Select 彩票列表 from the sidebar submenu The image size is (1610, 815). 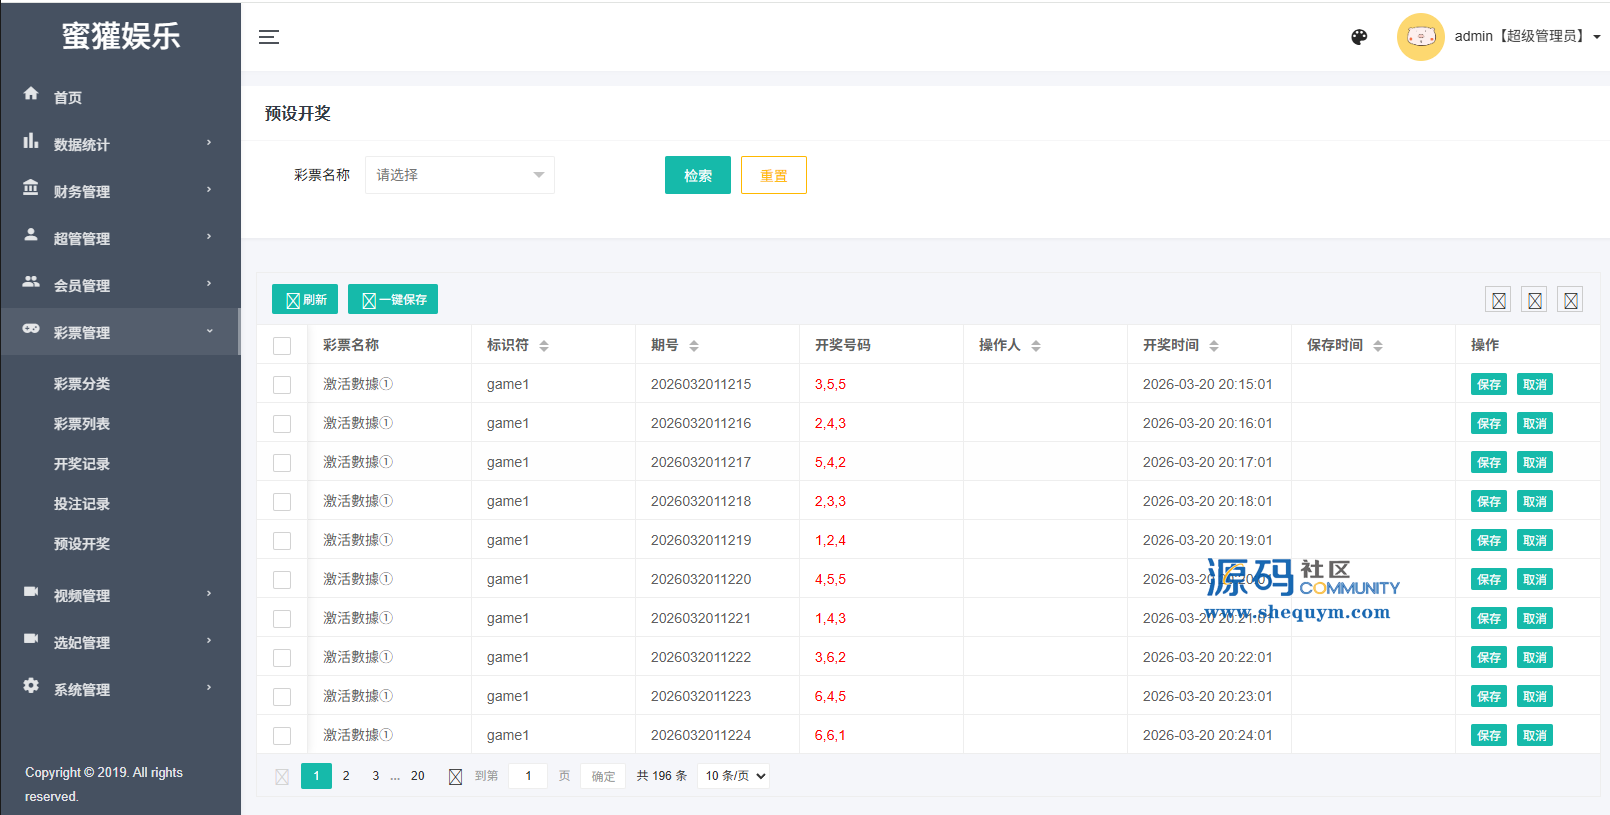pyautogui.click(x=82, y=424)
